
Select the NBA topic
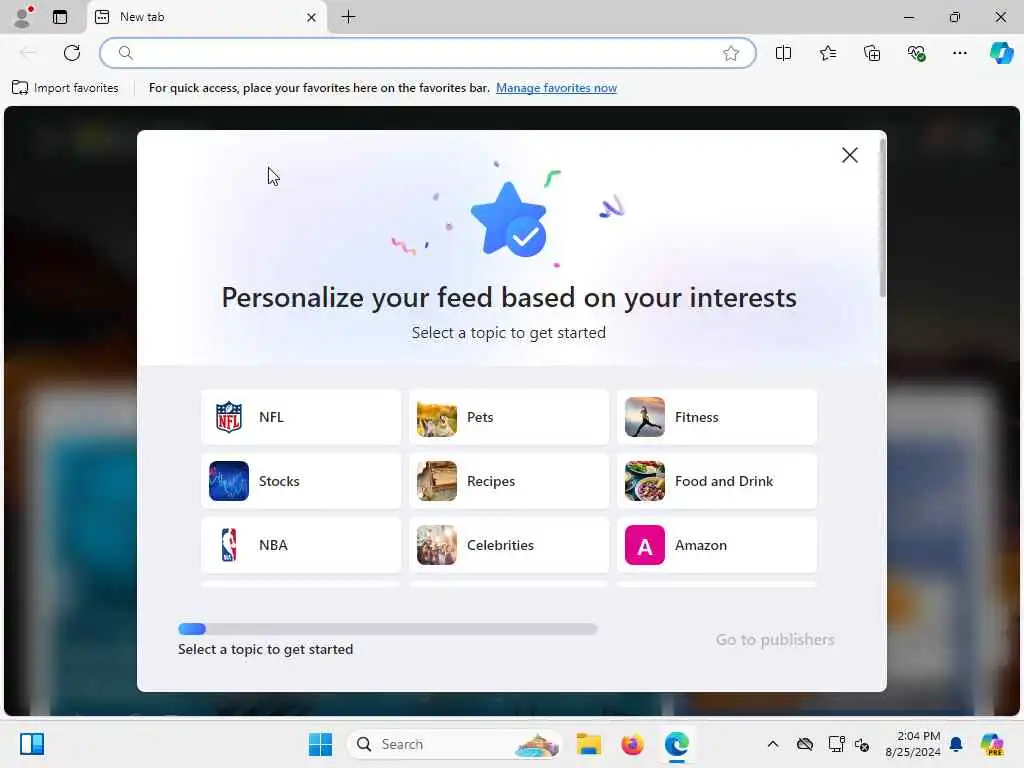click(301, 545)
